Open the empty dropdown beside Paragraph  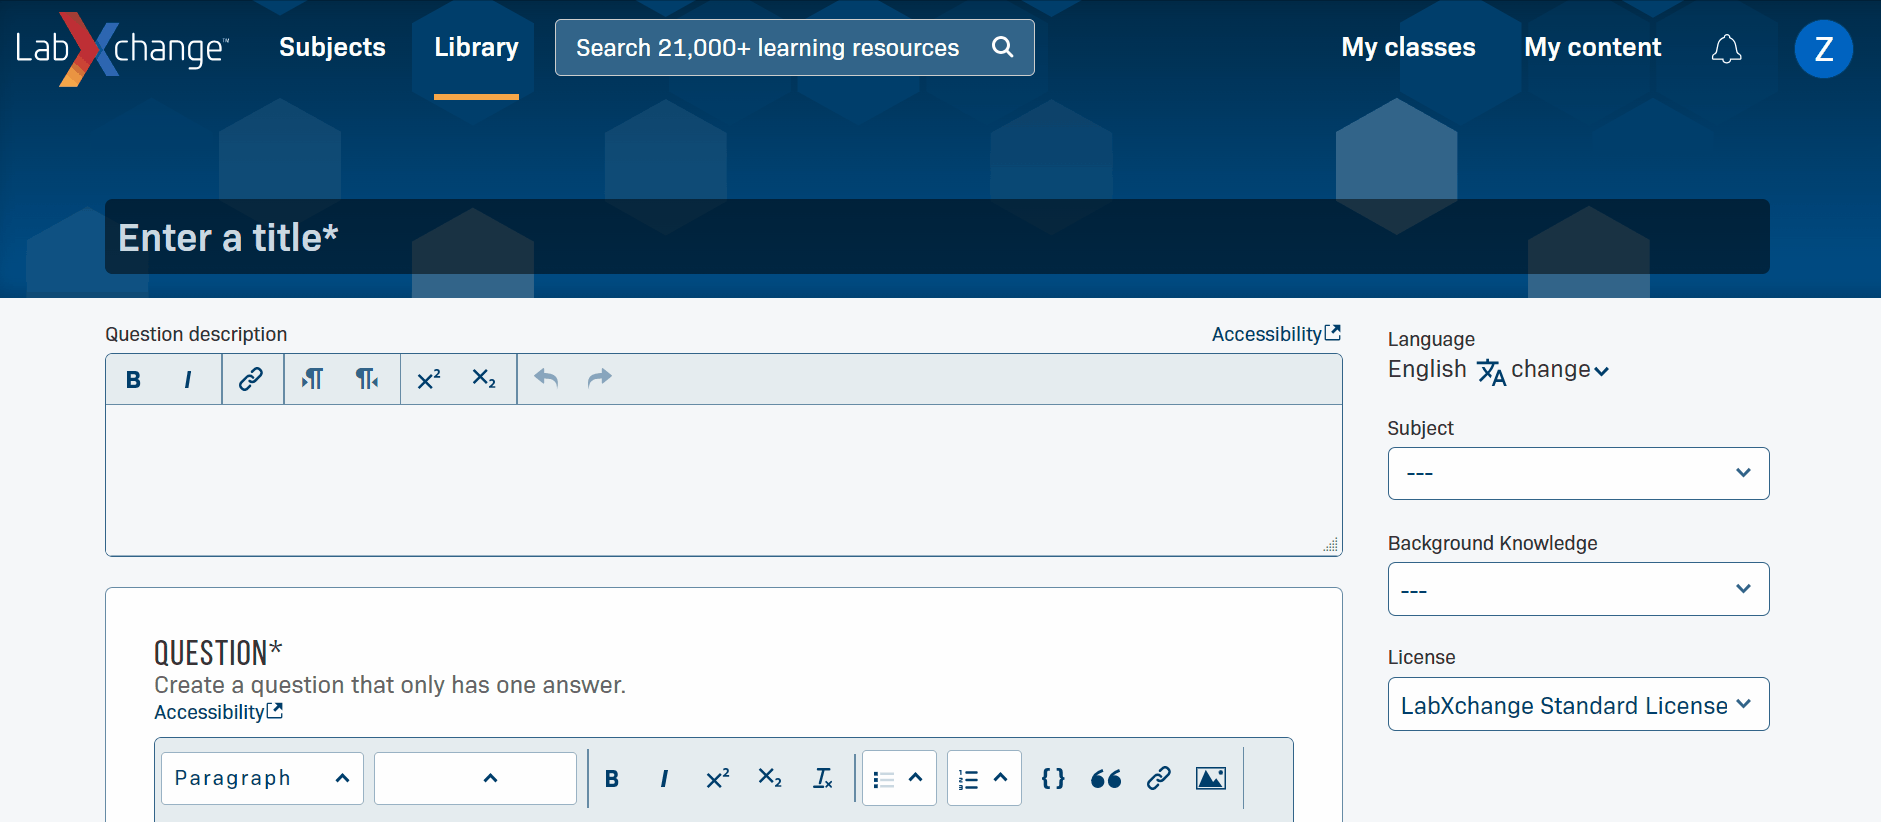click(475, 778)
